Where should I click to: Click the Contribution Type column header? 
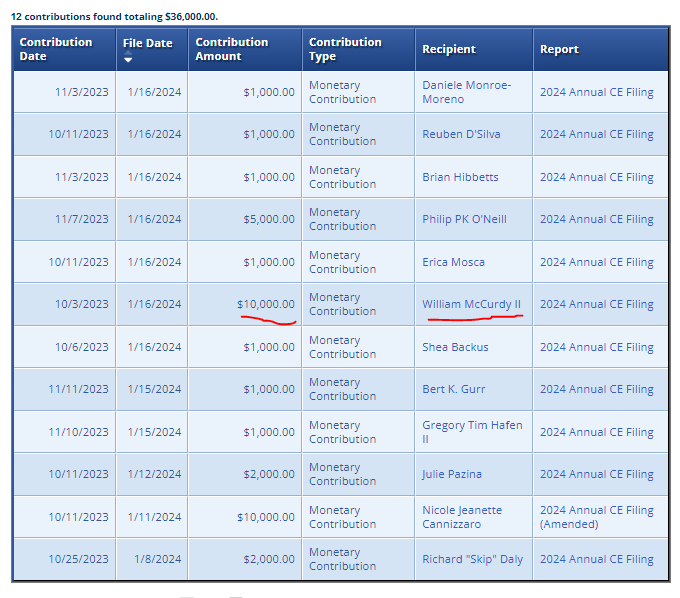tap(345, 49)
